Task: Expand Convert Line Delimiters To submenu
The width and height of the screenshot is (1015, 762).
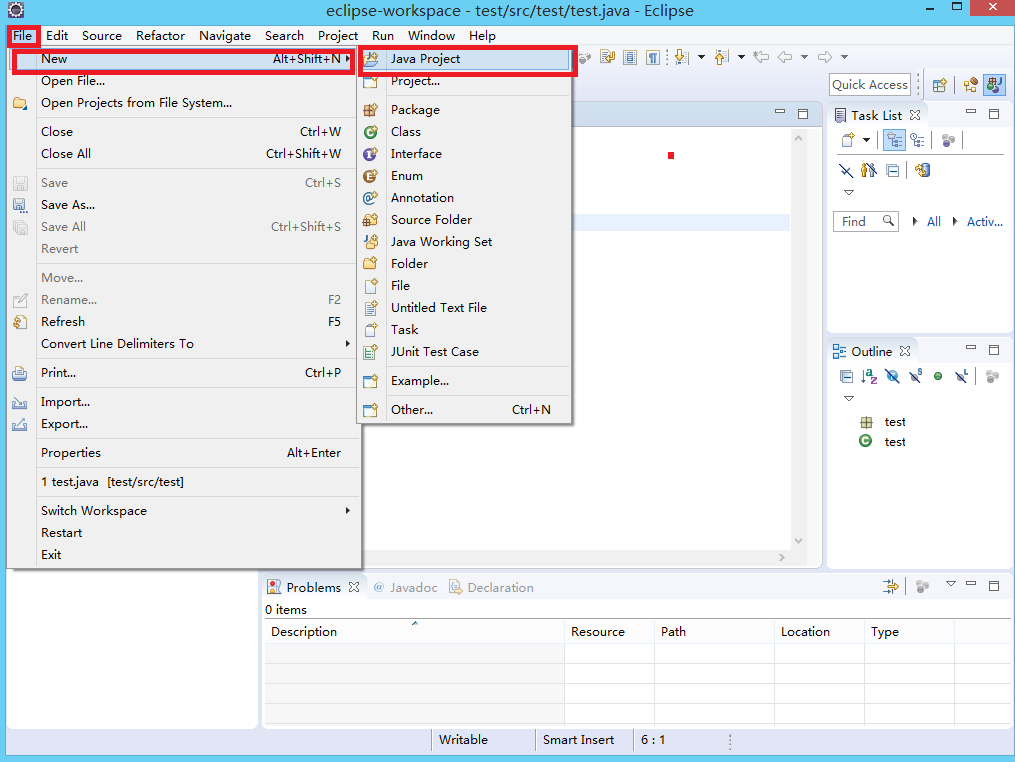Action: [184, 344]
